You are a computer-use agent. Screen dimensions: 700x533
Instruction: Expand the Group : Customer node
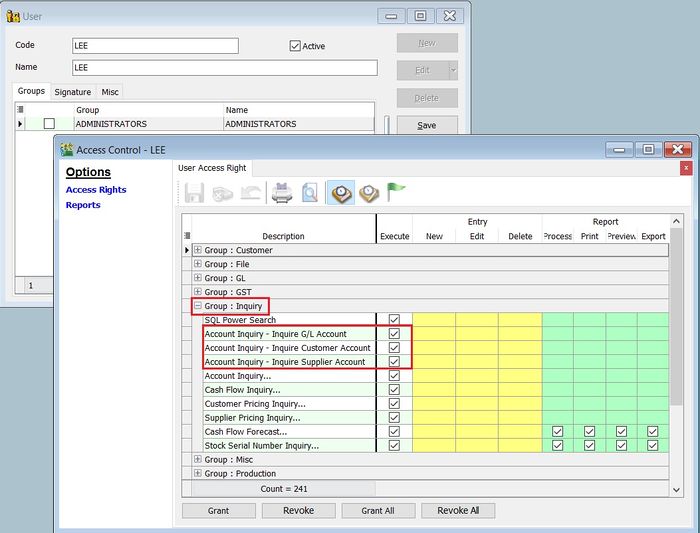point(198,250)
